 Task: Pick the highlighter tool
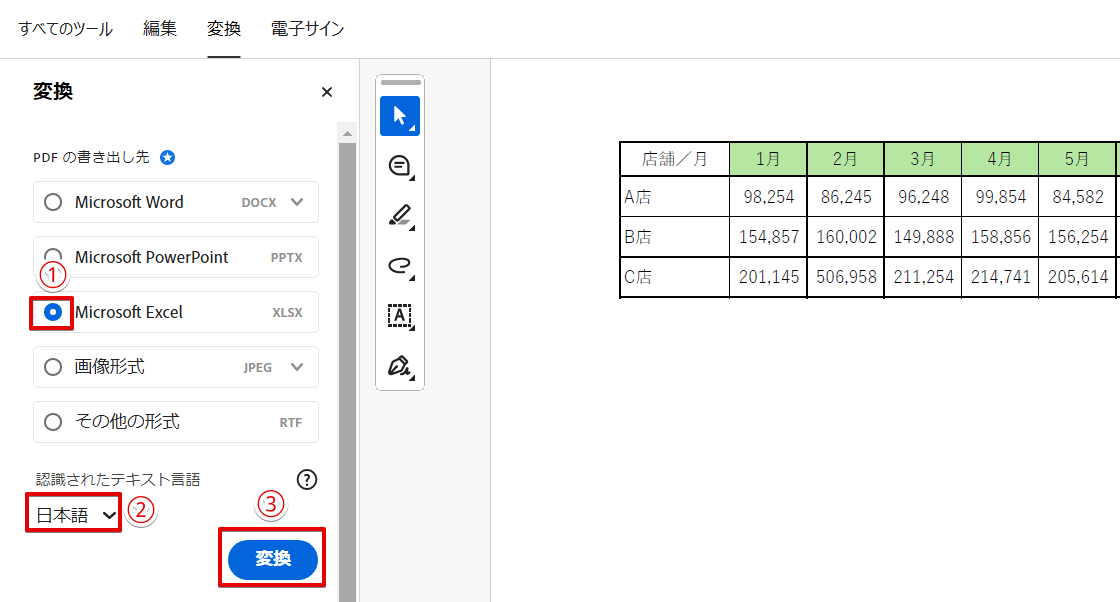point(399,216)
